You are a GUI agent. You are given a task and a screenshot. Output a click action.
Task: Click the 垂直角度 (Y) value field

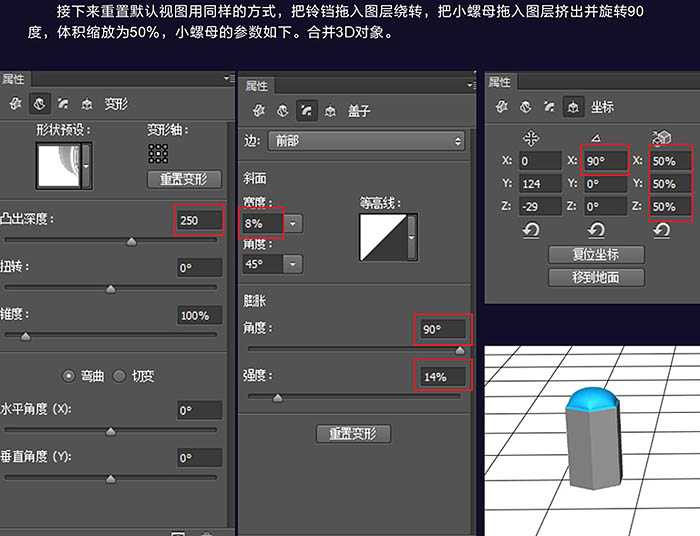click(199, 457)
